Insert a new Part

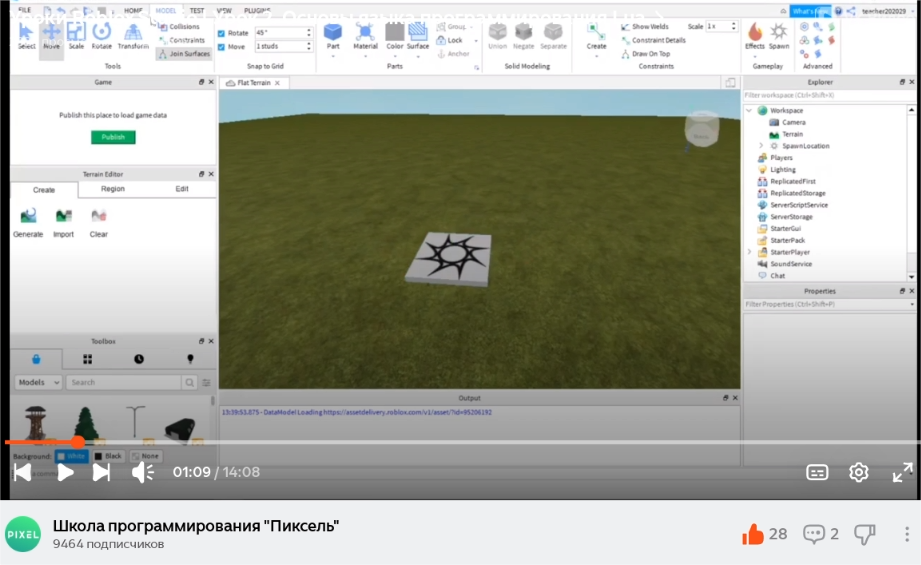333,36
